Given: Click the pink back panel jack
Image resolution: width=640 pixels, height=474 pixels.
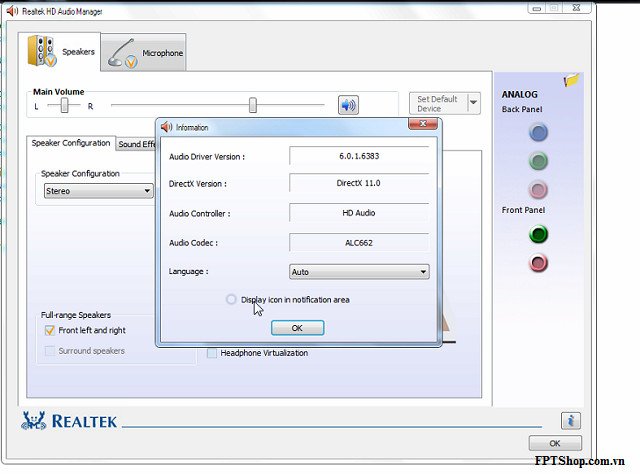Looking at the screenshot, I should tap(539, 190).
